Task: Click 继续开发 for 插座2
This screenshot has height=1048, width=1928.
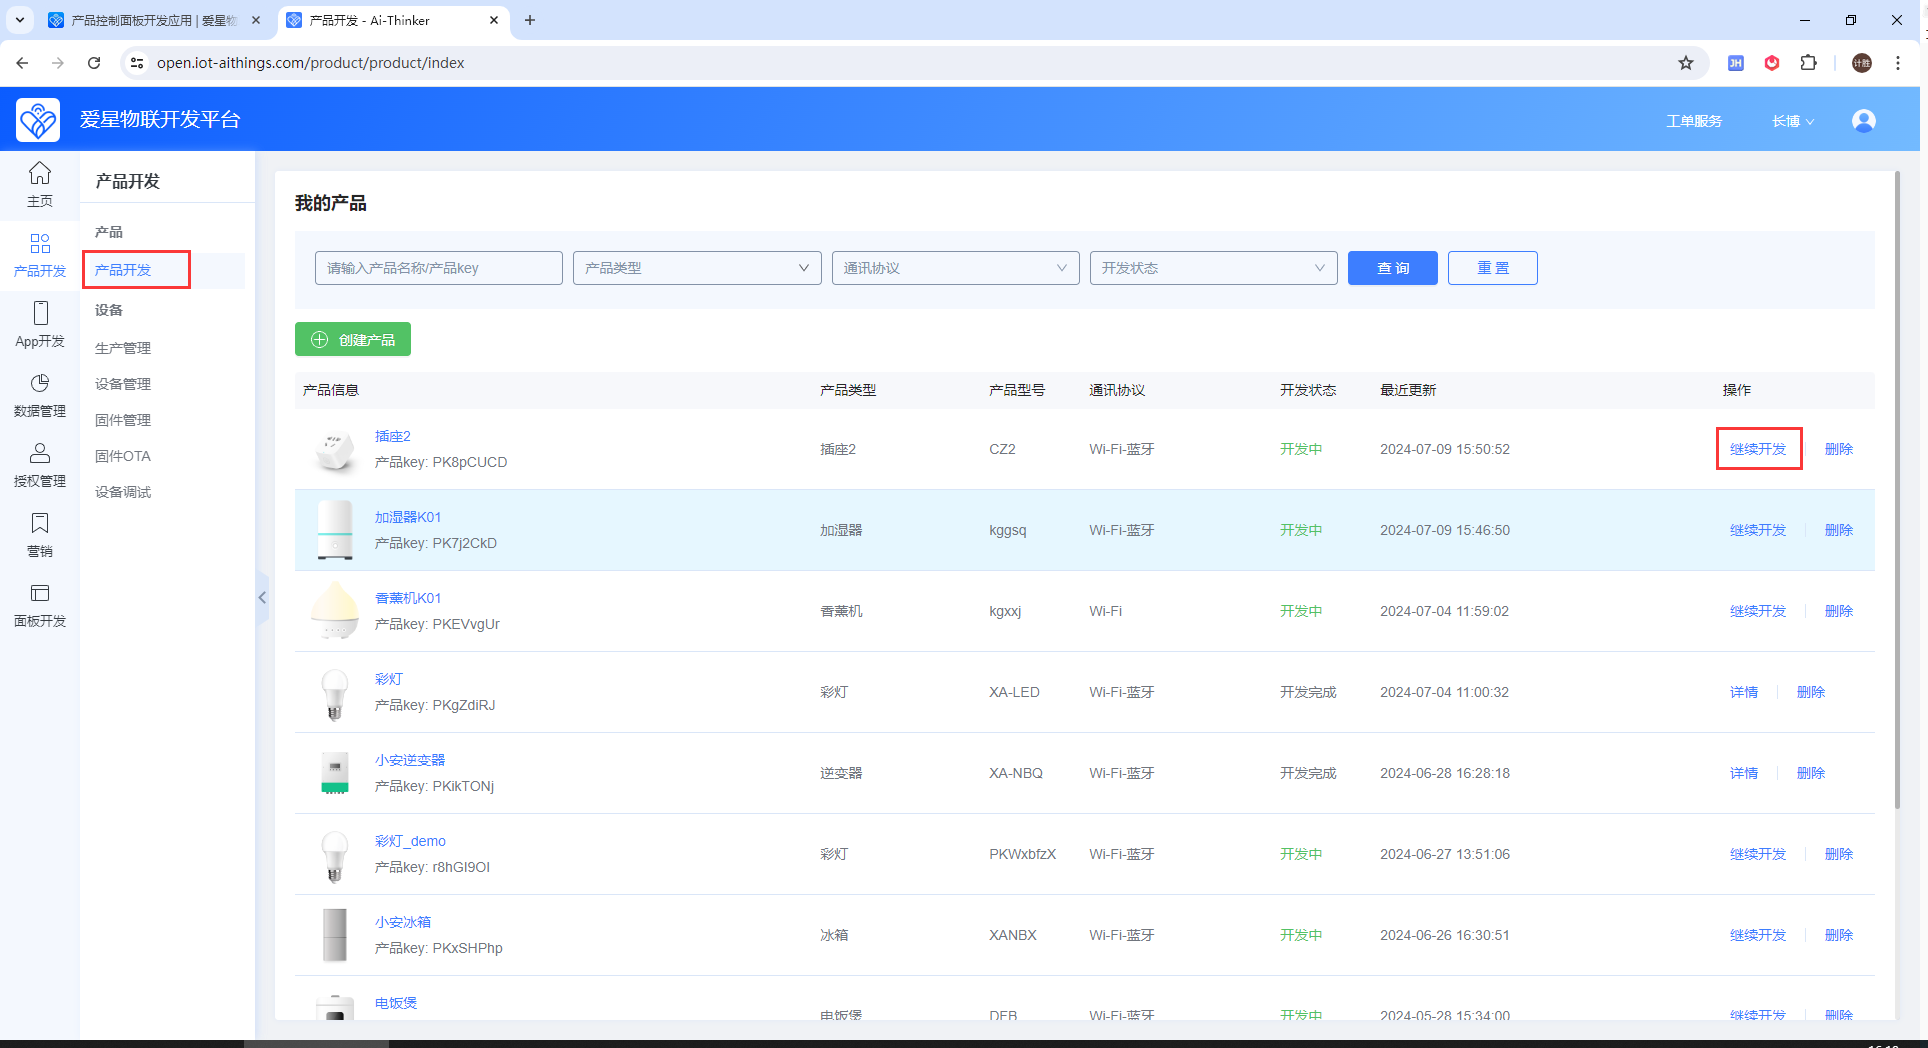Action: [x=1758, y=449]
